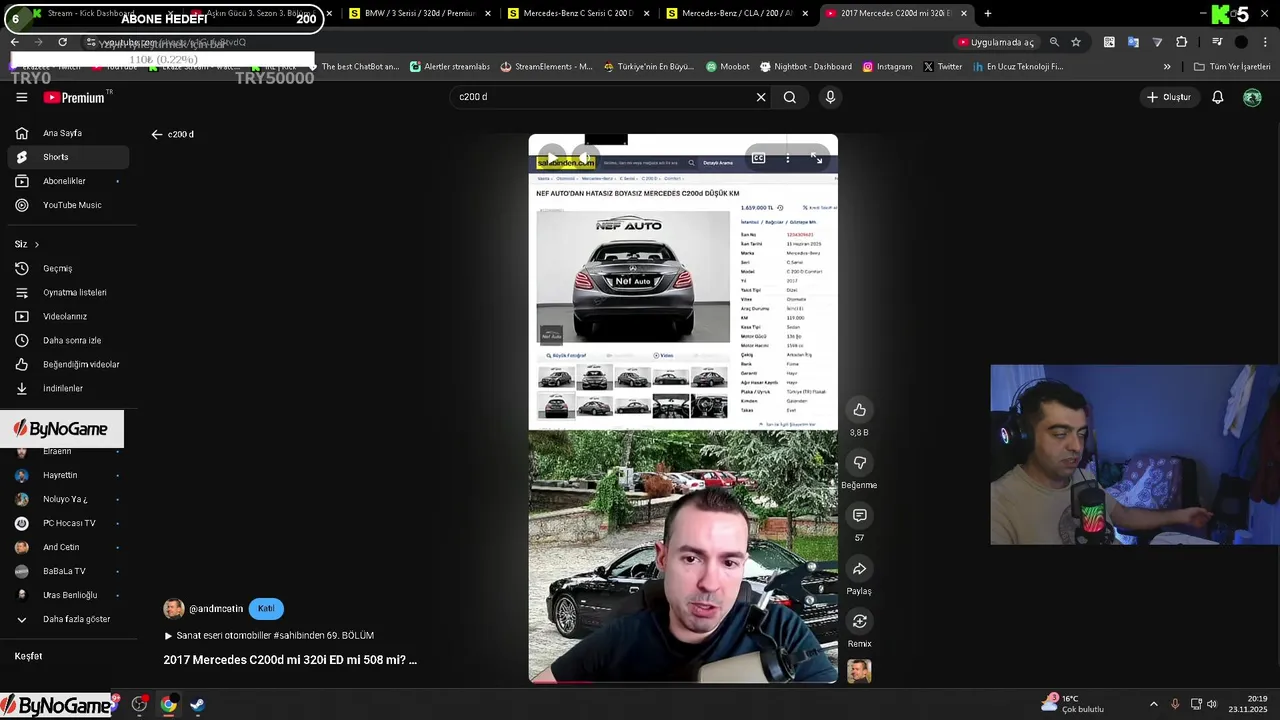Image resolution: width=1280 pixels, height=720 pixels.
Task: Click the magnifier search button
Action: click(x=790, y=97)
